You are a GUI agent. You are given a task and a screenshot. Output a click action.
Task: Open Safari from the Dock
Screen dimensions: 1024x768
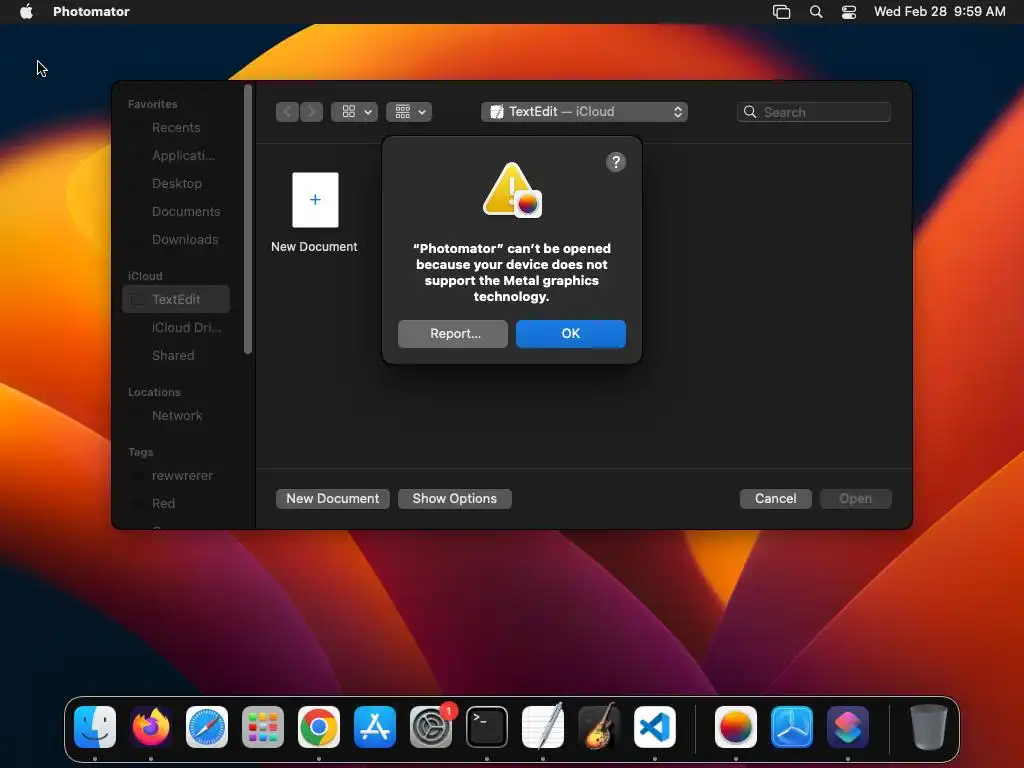(x=207, y=727)
